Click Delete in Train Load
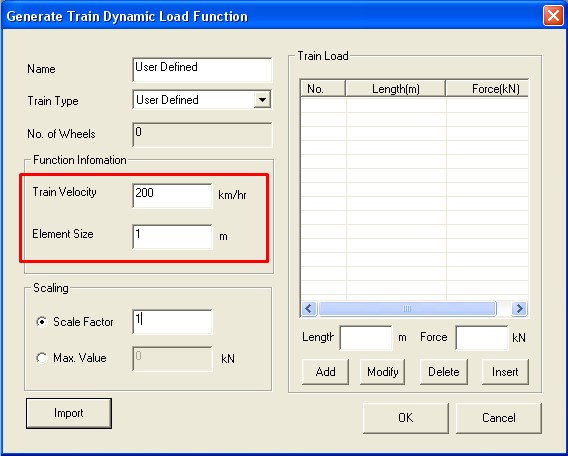The width and height of the screenshot is (568, 456). tap(444, 372)
